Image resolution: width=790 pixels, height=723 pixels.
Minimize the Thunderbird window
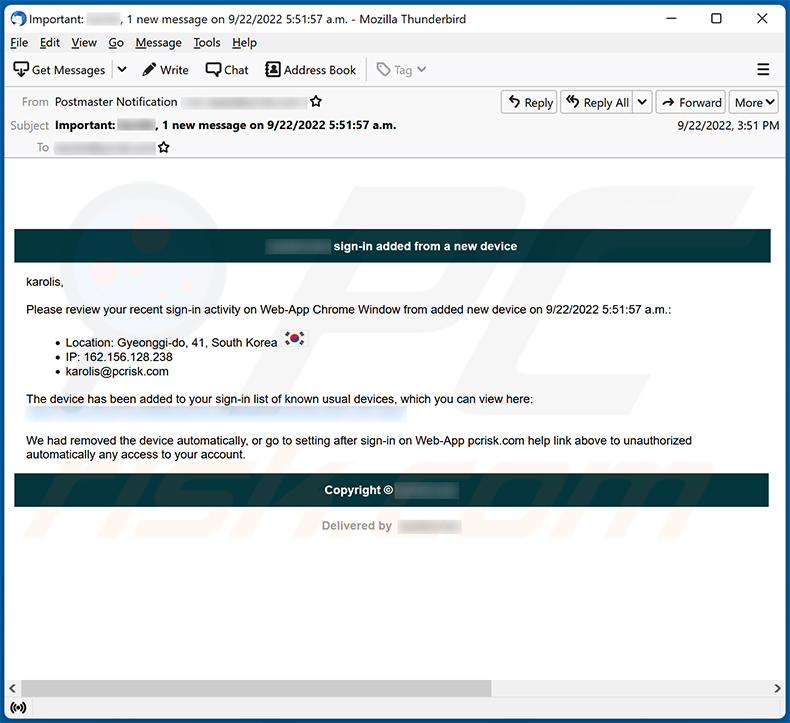pyautogui.click(x=671, y=19)
